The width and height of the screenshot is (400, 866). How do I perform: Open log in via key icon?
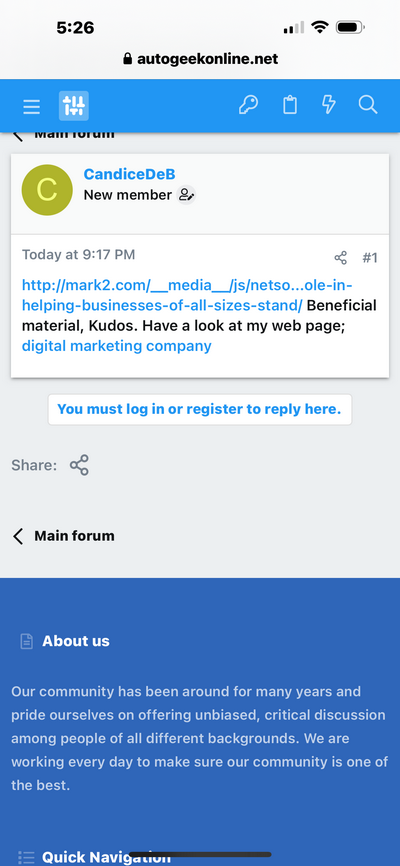248,105
